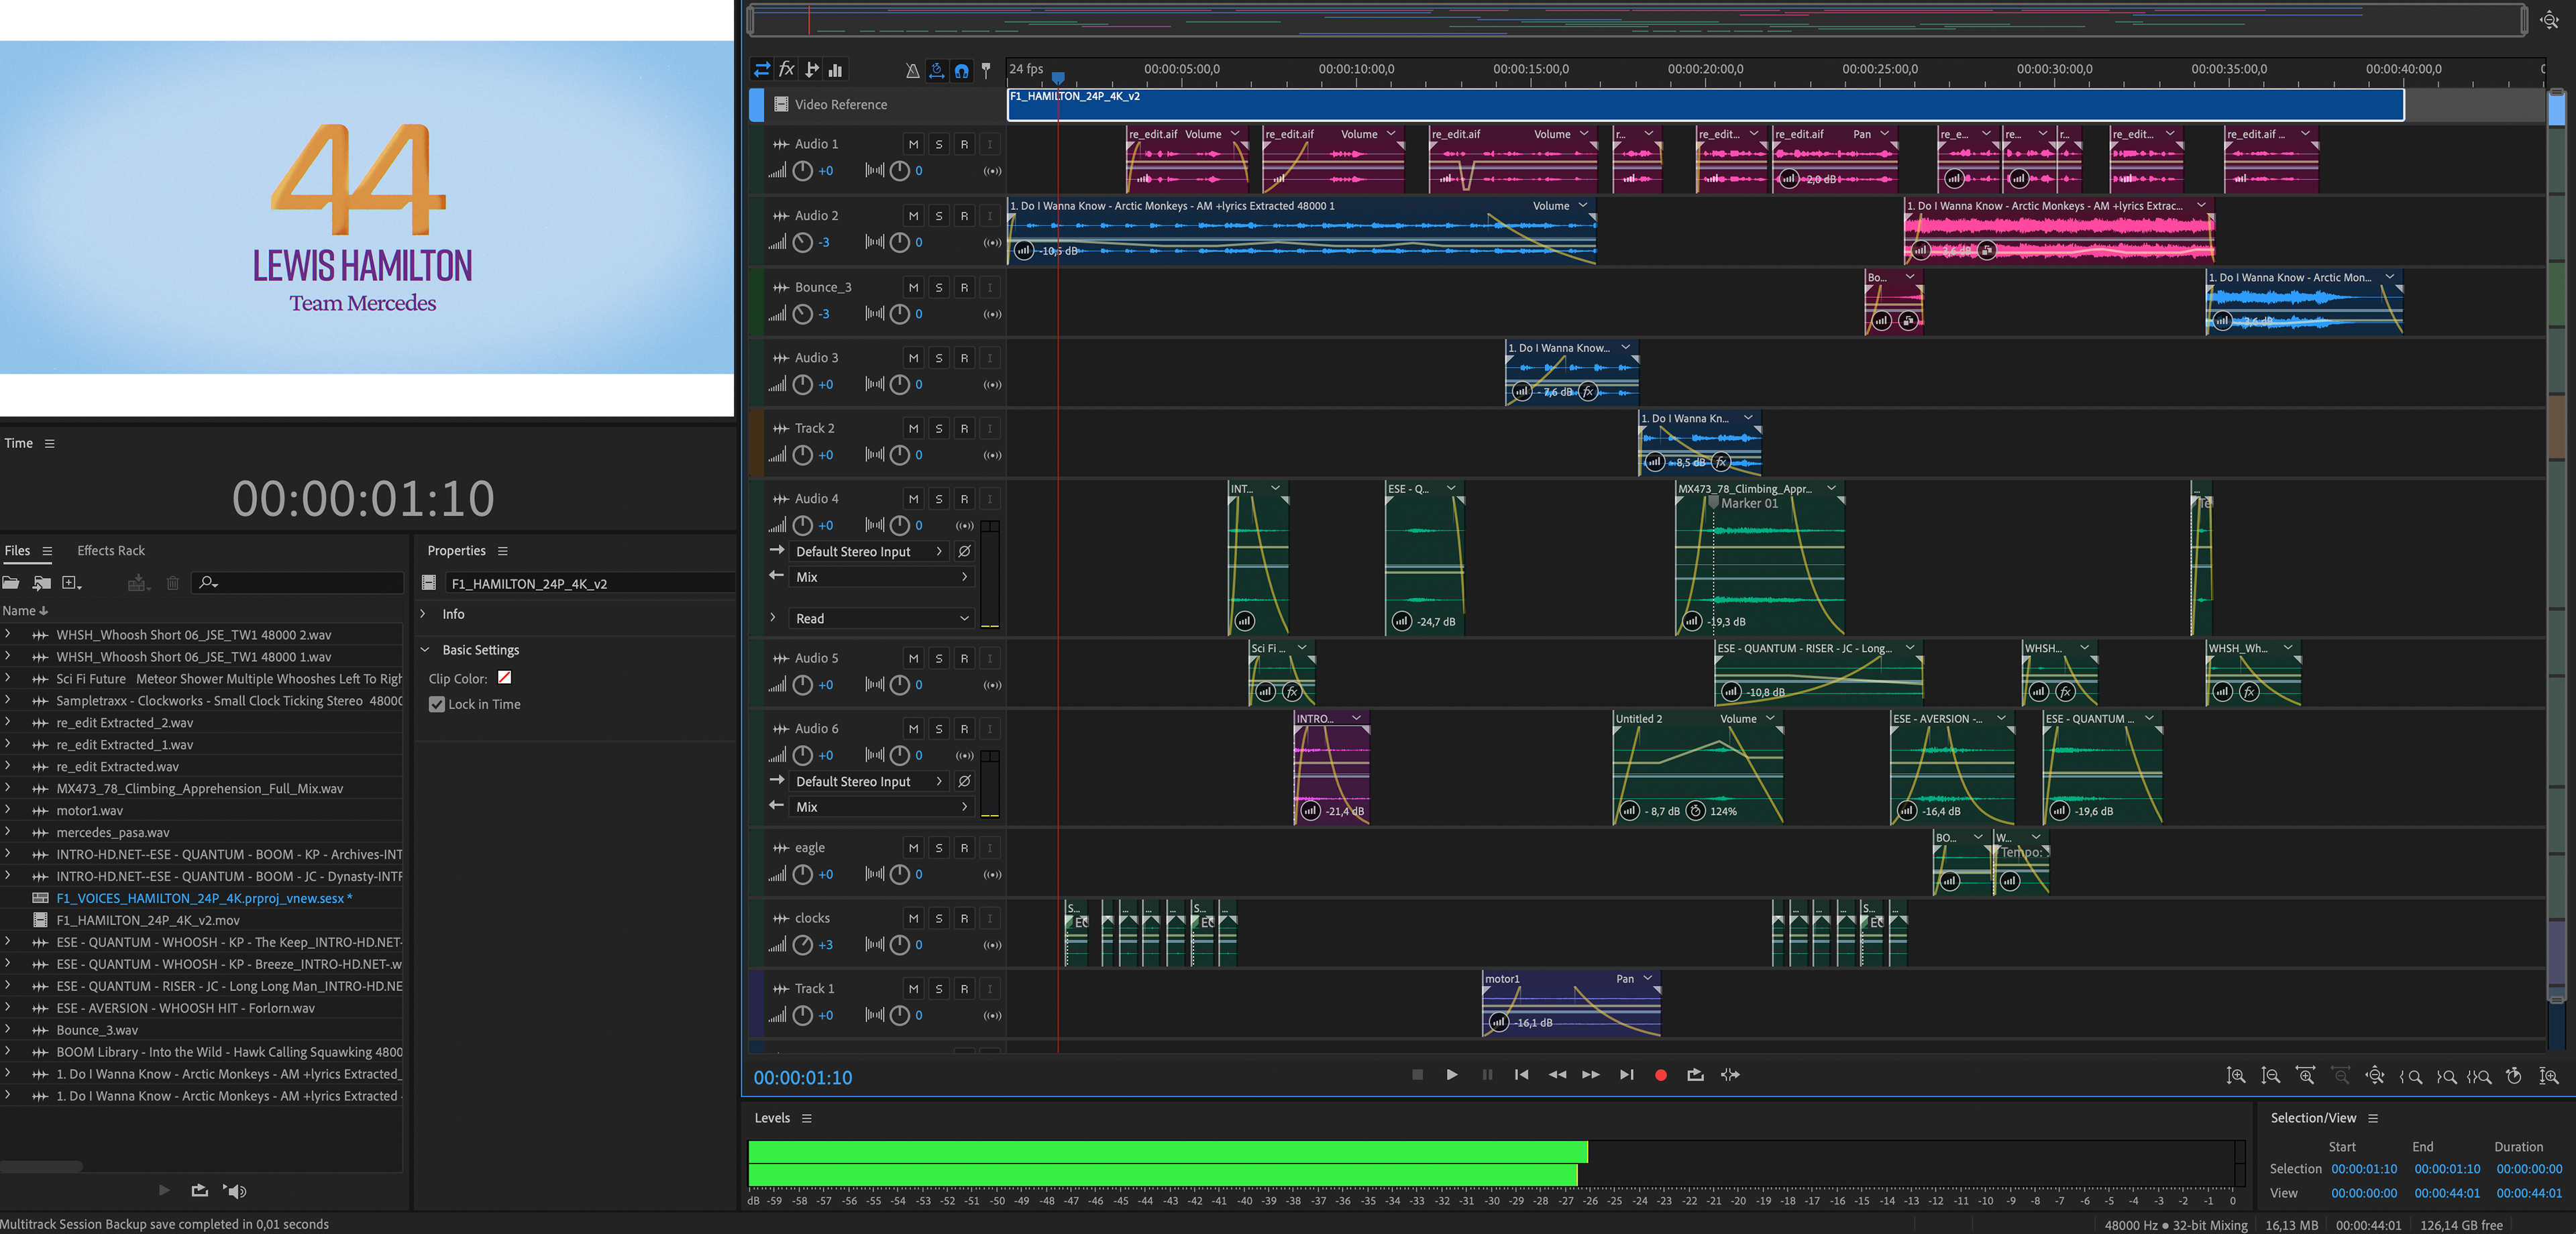
Task: Open Audio 4 Mix output dropdown
Action: tap(881, 577)
